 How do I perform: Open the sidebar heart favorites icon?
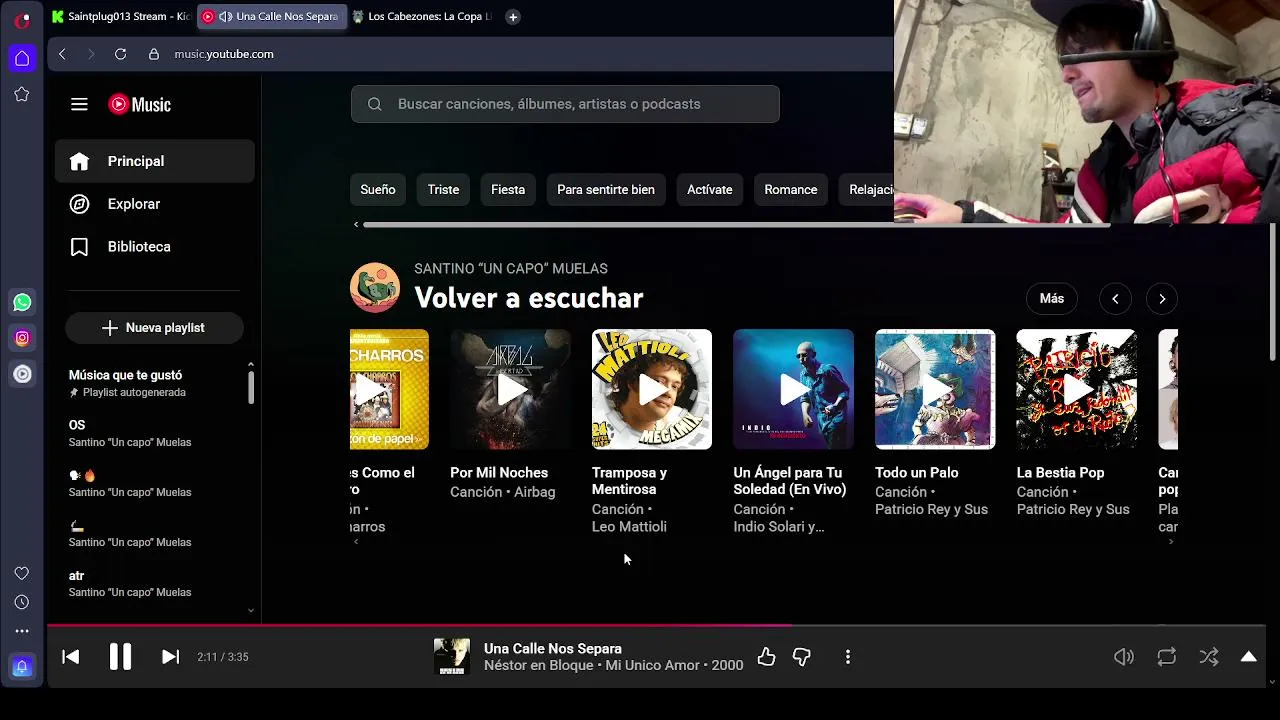pyautogui.click(x=22, y=573)
